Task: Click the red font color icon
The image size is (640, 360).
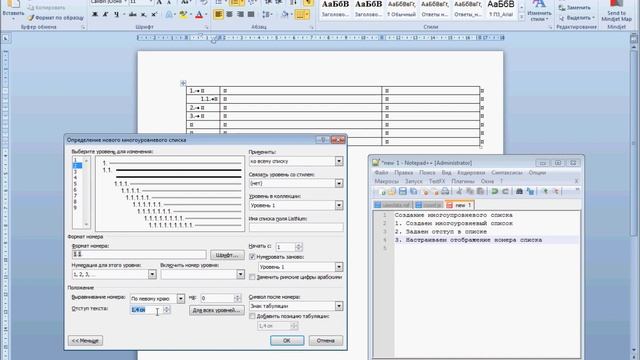Action: (199, 15)
